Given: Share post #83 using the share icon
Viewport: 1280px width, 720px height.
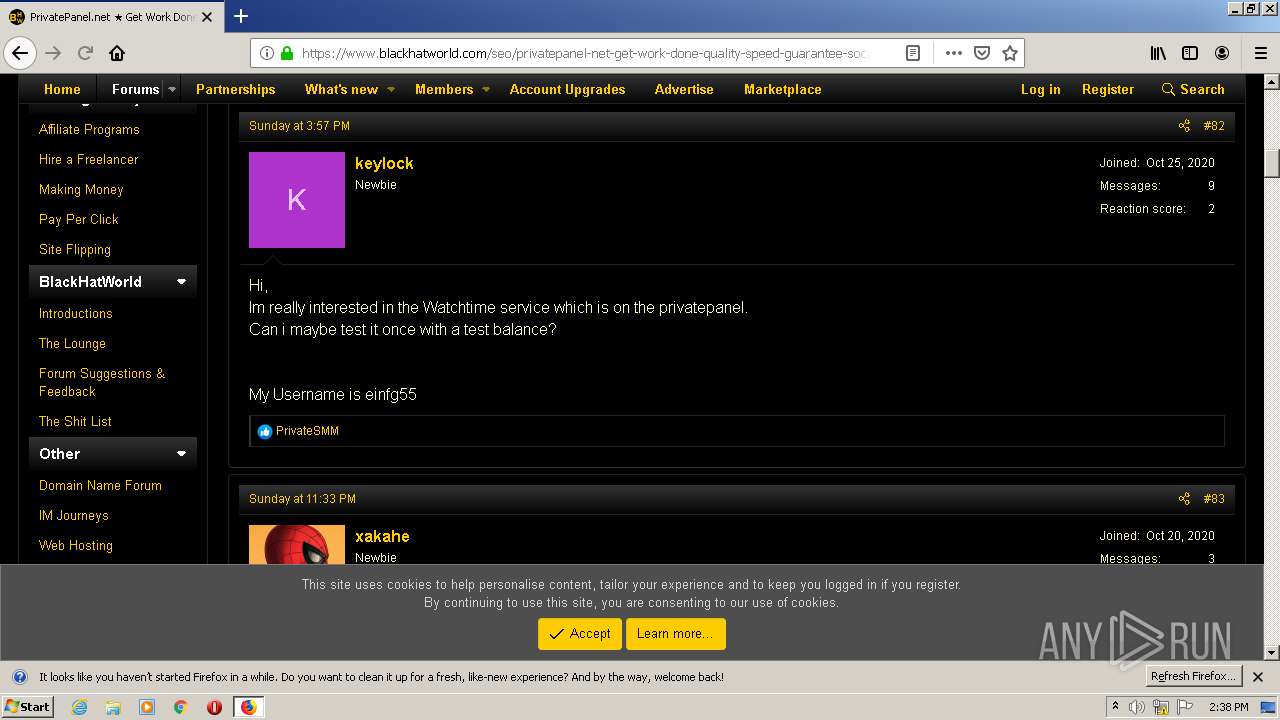Looking at the screenshot, I should (x=1184, y=499).
